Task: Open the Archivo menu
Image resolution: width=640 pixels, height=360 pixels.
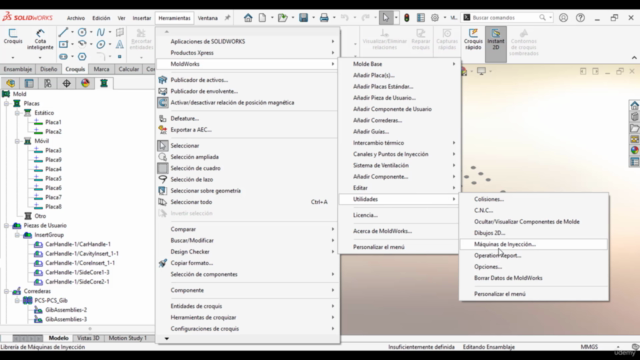Action: coord(76,18)
